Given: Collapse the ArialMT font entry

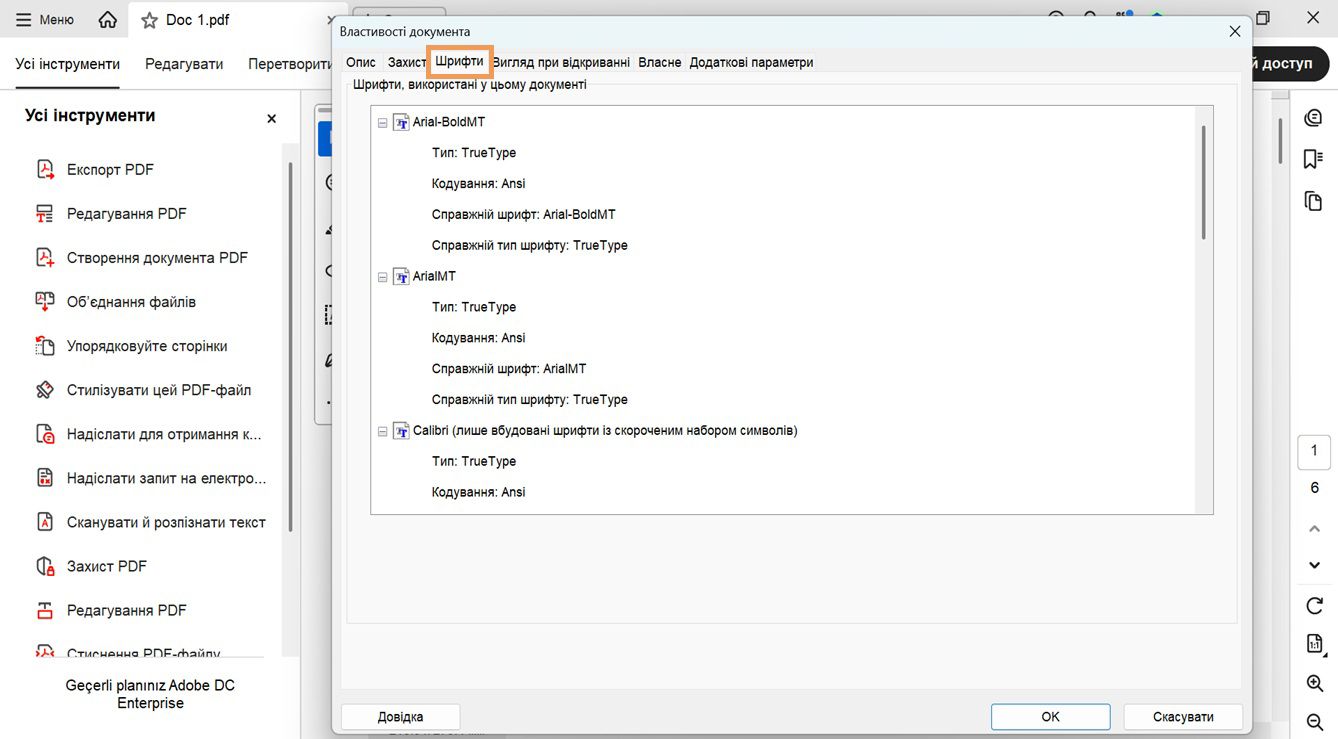Looking at the screenshot, I should tap(383, 277).
